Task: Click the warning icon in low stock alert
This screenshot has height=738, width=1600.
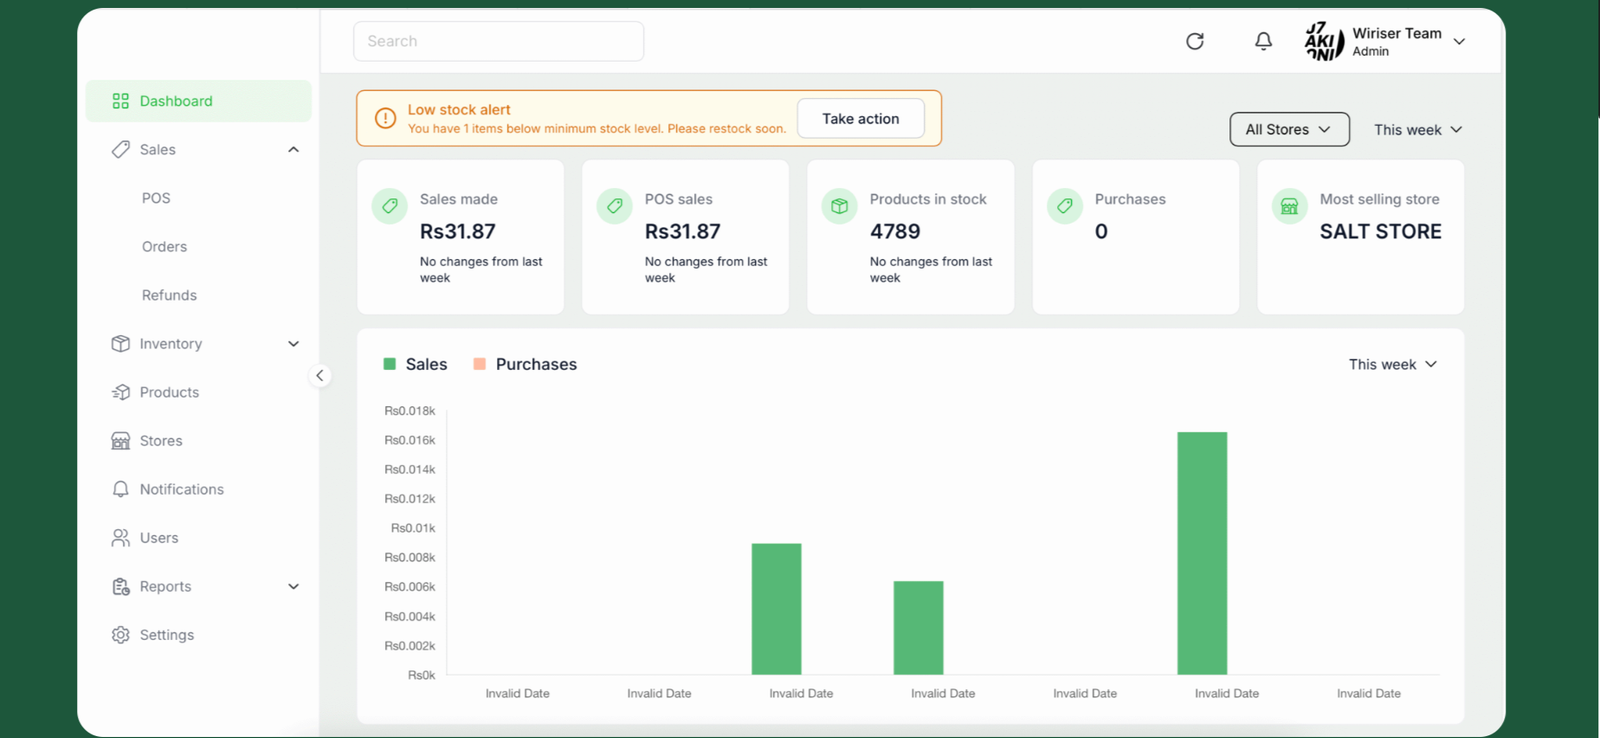Action: (x=385, y=118)
